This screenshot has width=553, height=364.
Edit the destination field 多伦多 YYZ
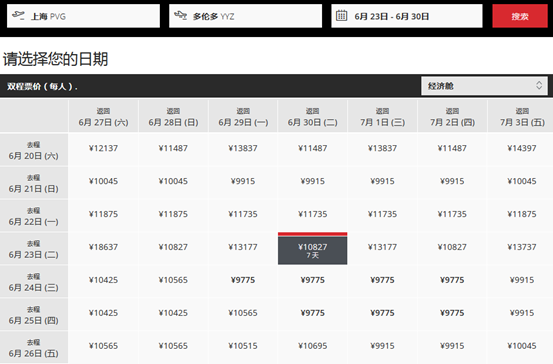(x=245, y=16)
